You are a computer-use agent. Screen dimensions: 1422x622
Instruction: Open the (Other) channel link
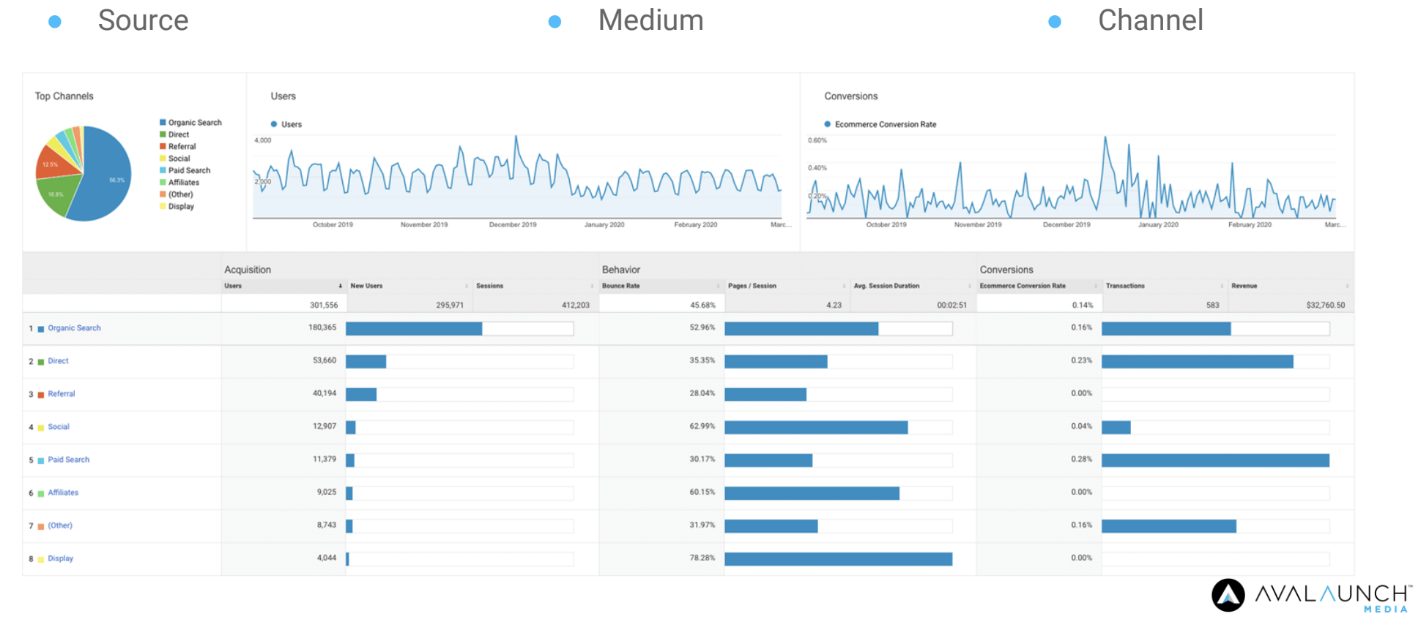tap(60, 526)
